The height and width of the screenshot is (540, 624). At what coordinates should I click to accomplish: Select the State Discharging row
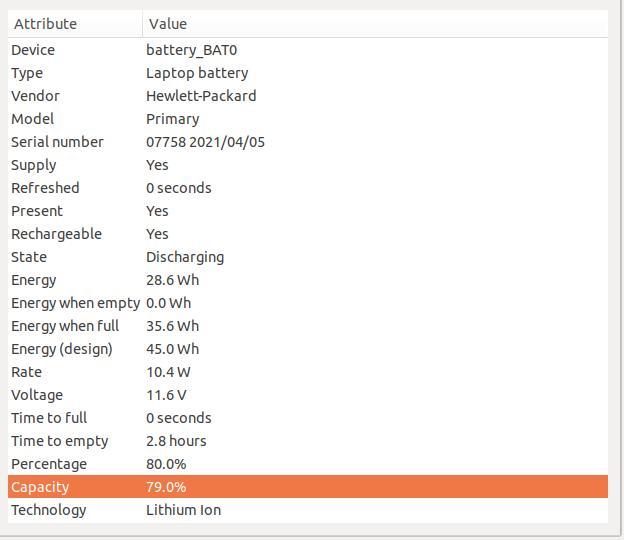point(308,257)
